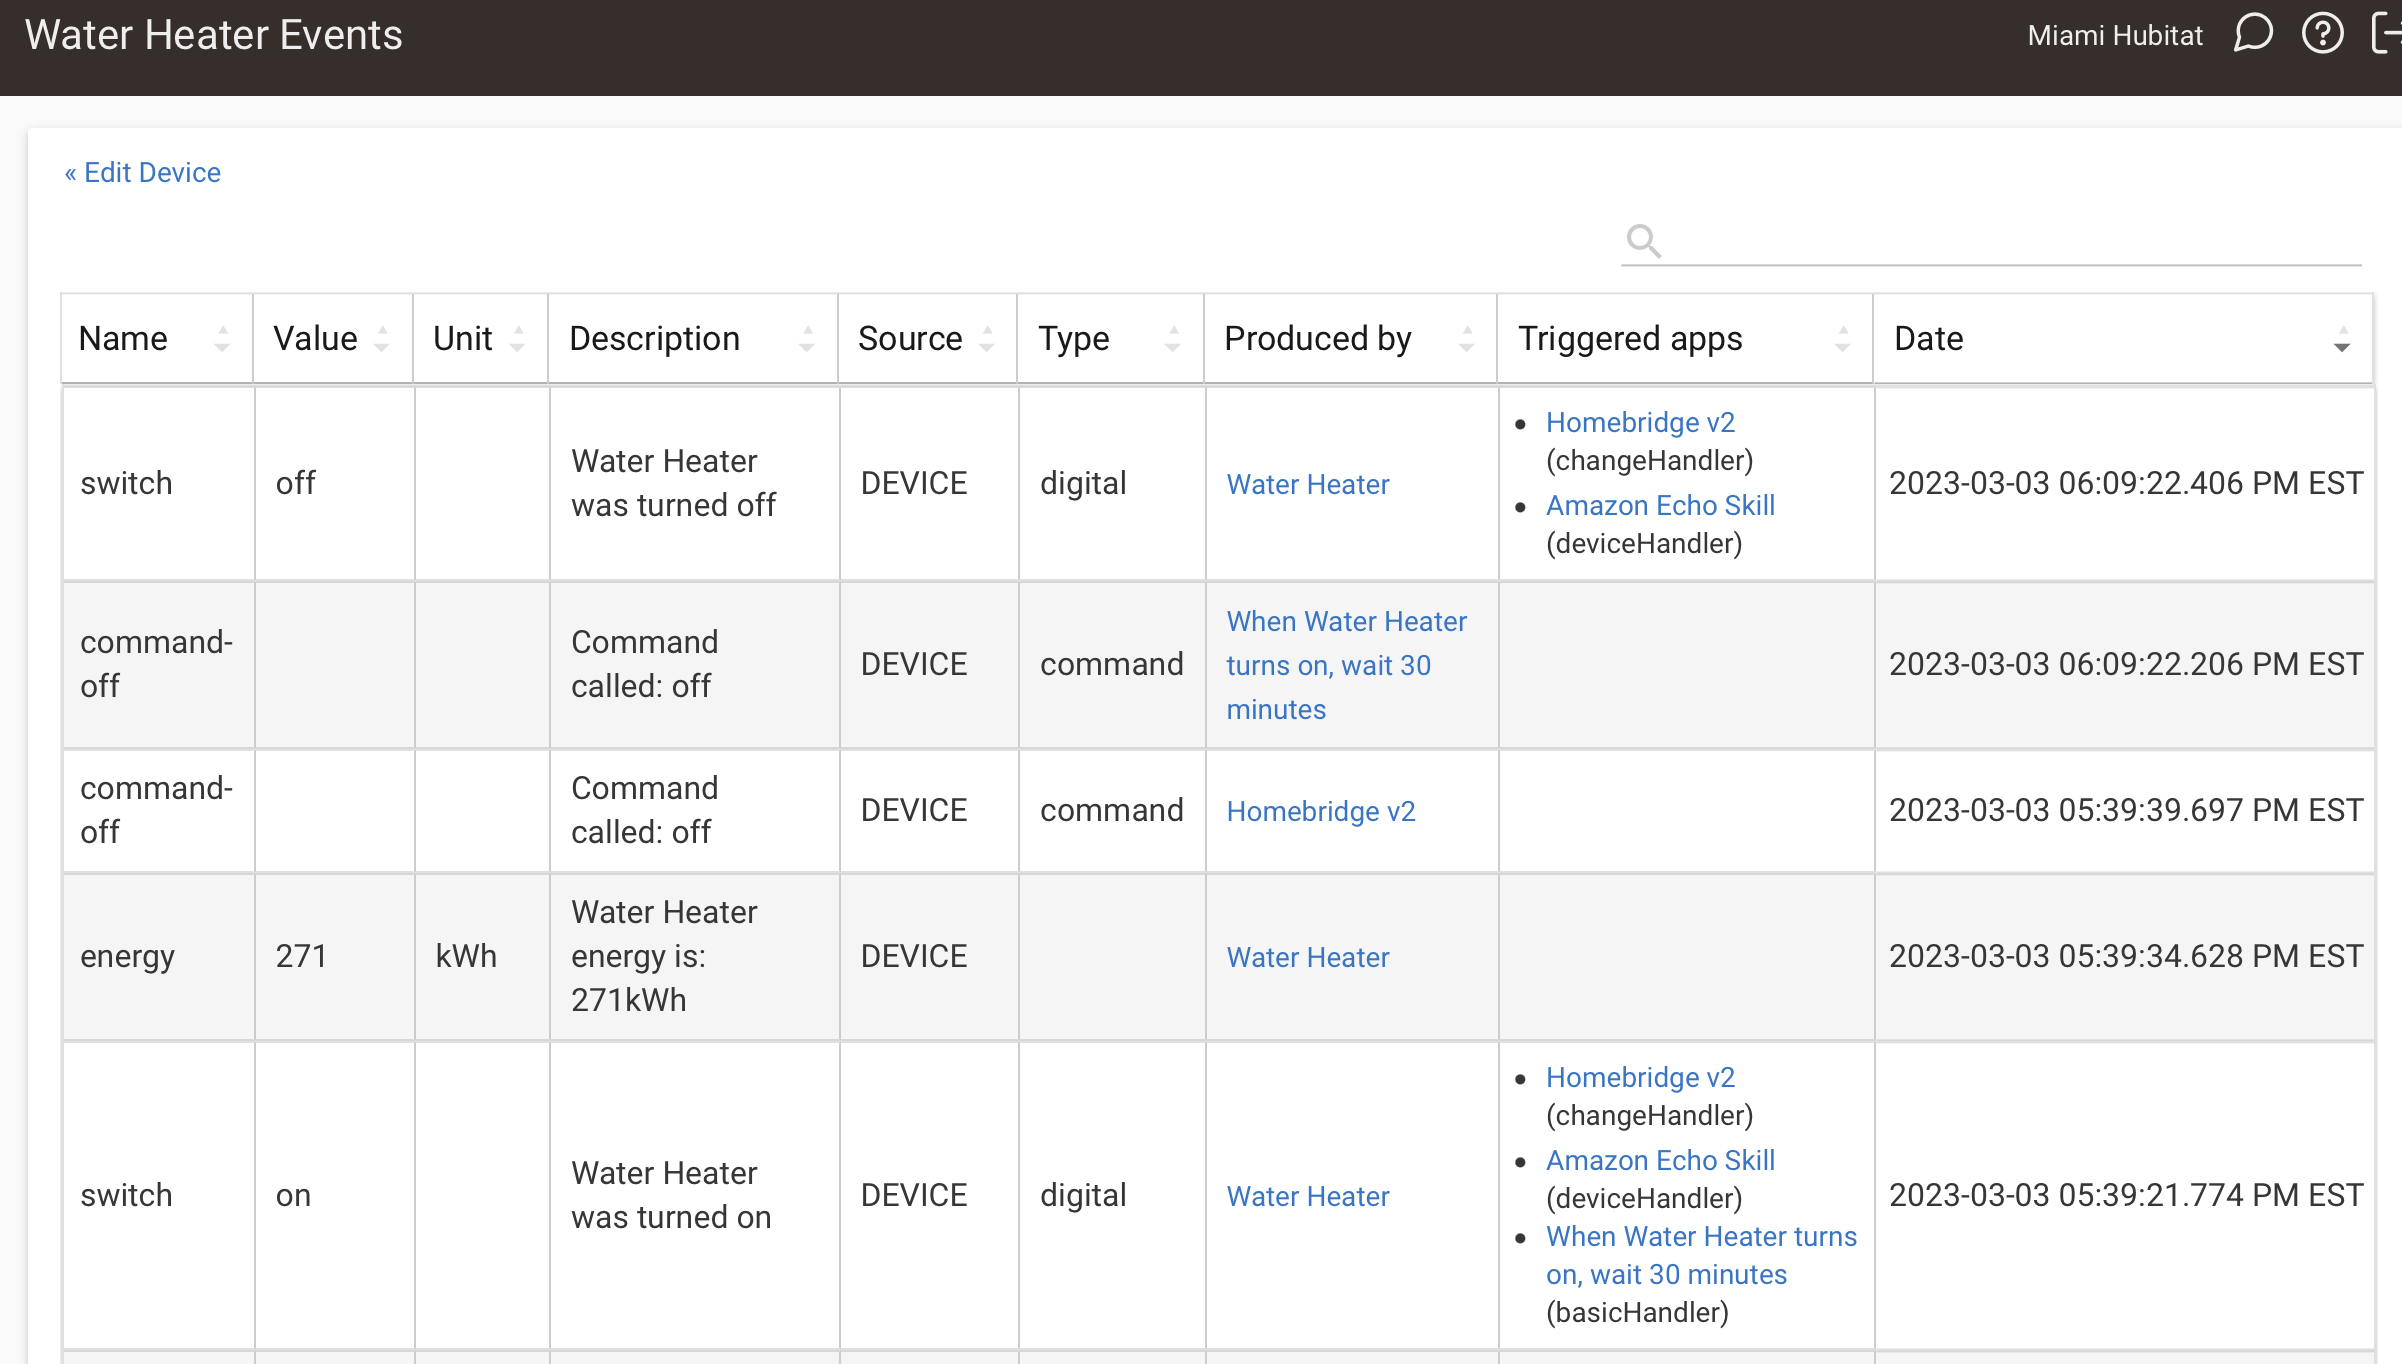2402x1364 pixels.
Task: Open Water Heater link in energy row
Action: click(x=1307, y=958)
